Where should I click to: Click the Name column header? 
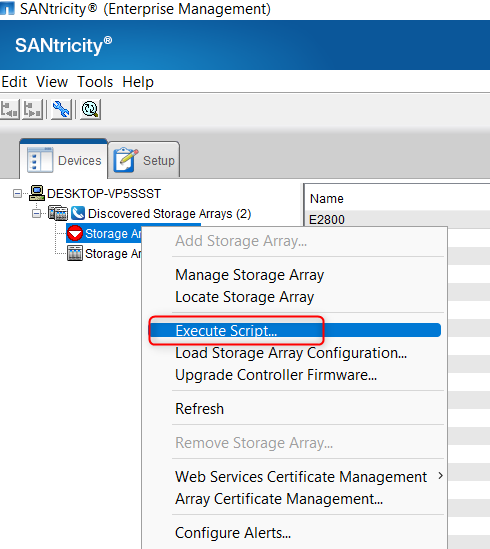coord(326,199)
